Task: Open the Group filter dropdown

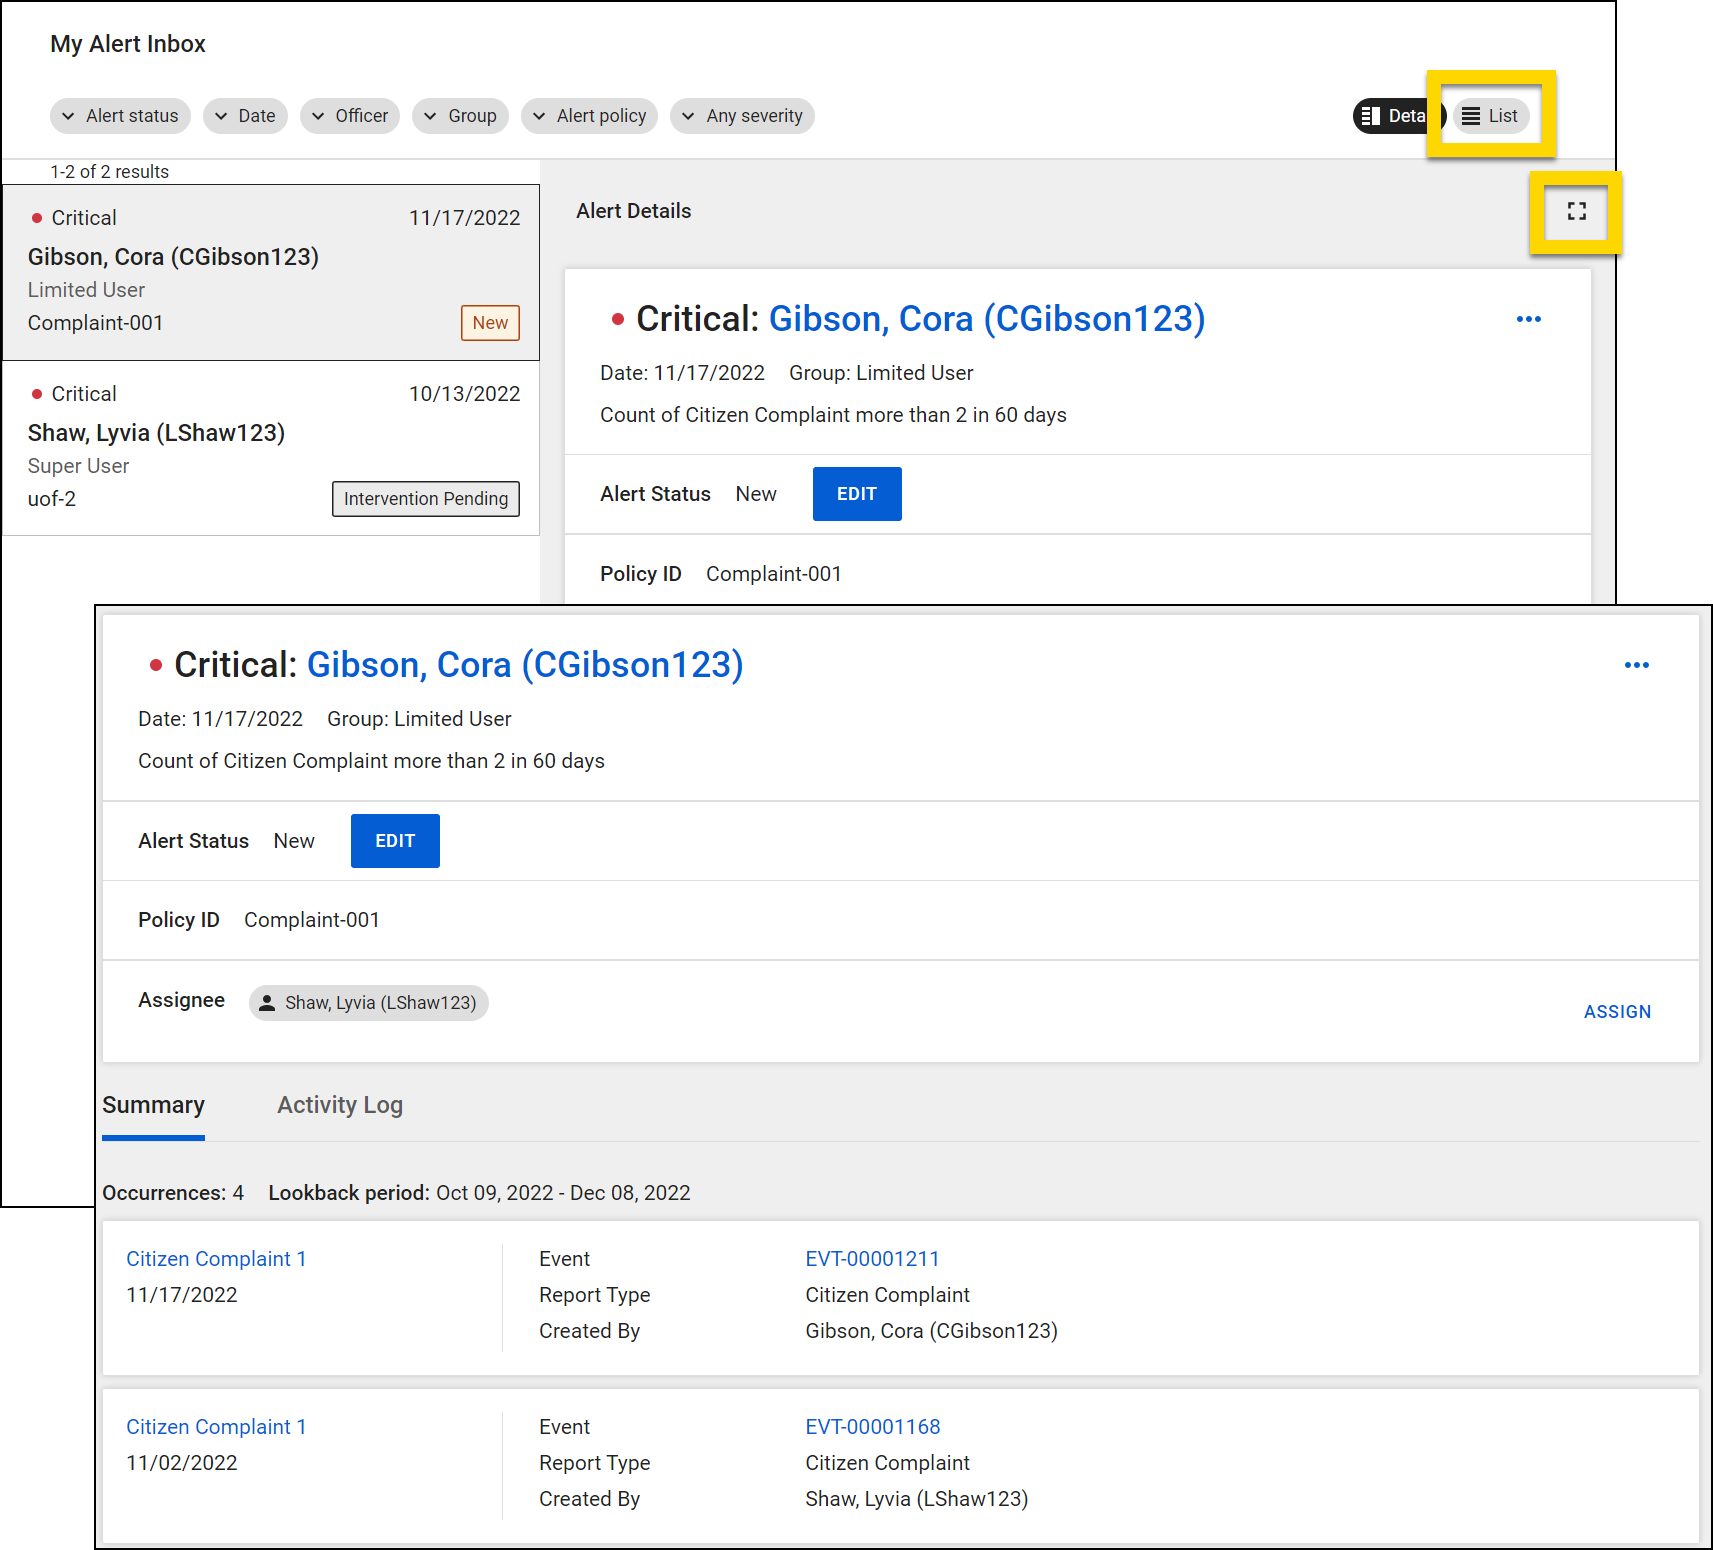Action: point(460,116)
